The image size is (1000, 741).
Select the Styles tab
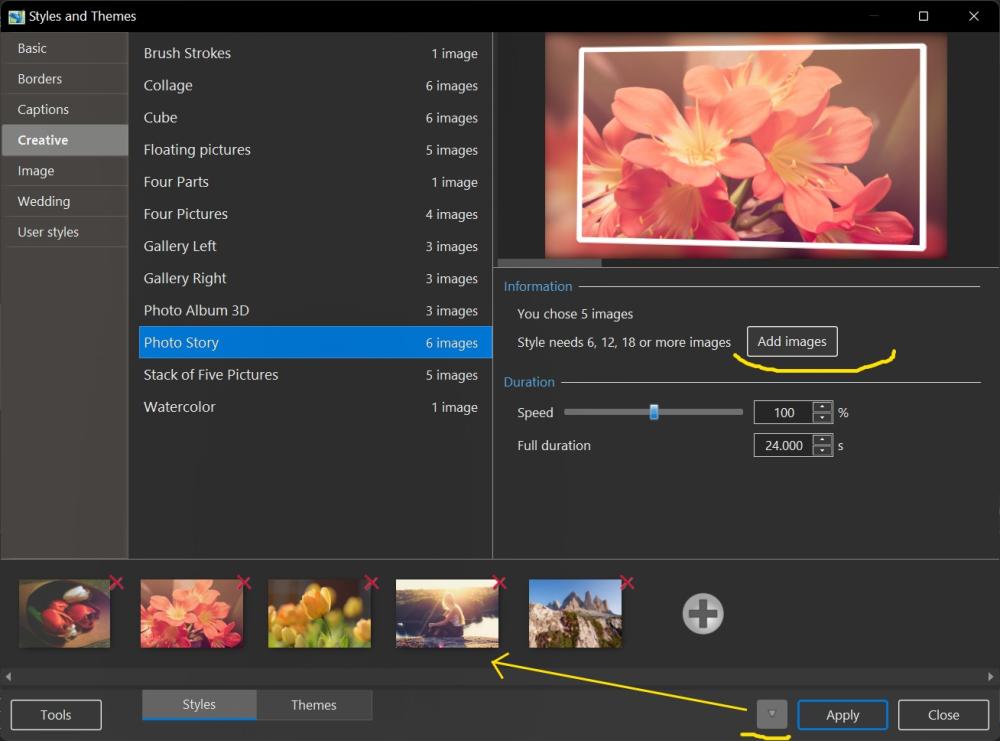pos(199,705)
